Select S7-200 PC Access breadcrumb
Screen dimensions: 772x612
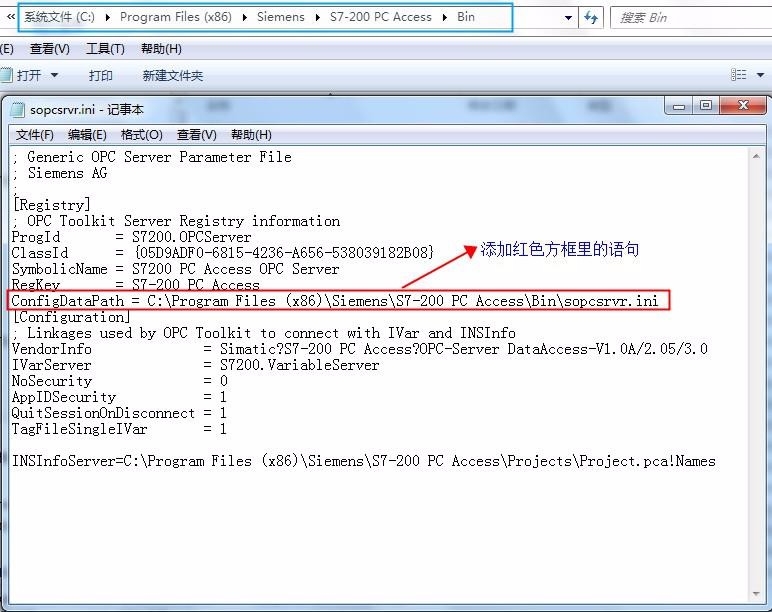381,17
